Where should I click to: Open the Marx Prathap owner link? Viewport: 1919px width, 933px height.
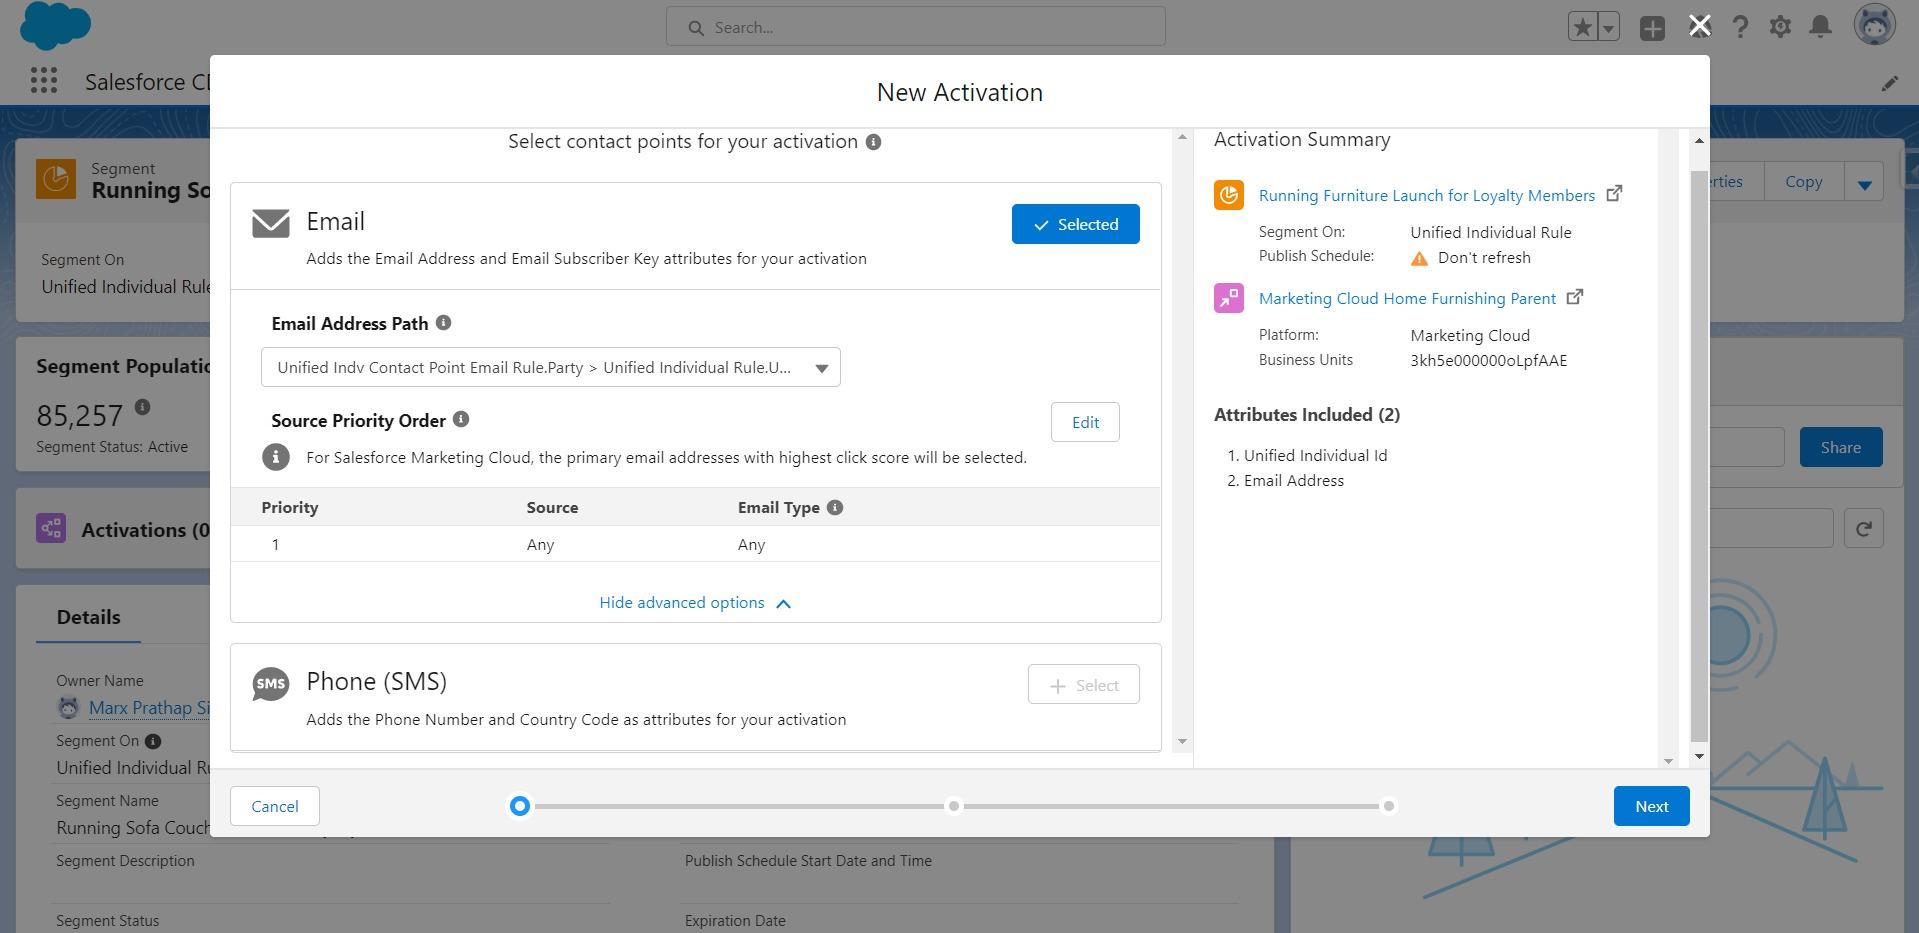[x=148, y=707]
